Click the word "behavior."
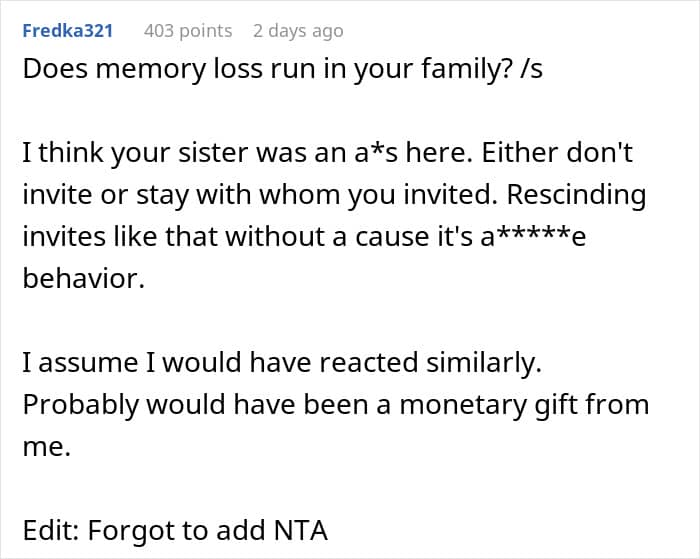This screenshot has height=559, width=700. (x=84, y=280)
